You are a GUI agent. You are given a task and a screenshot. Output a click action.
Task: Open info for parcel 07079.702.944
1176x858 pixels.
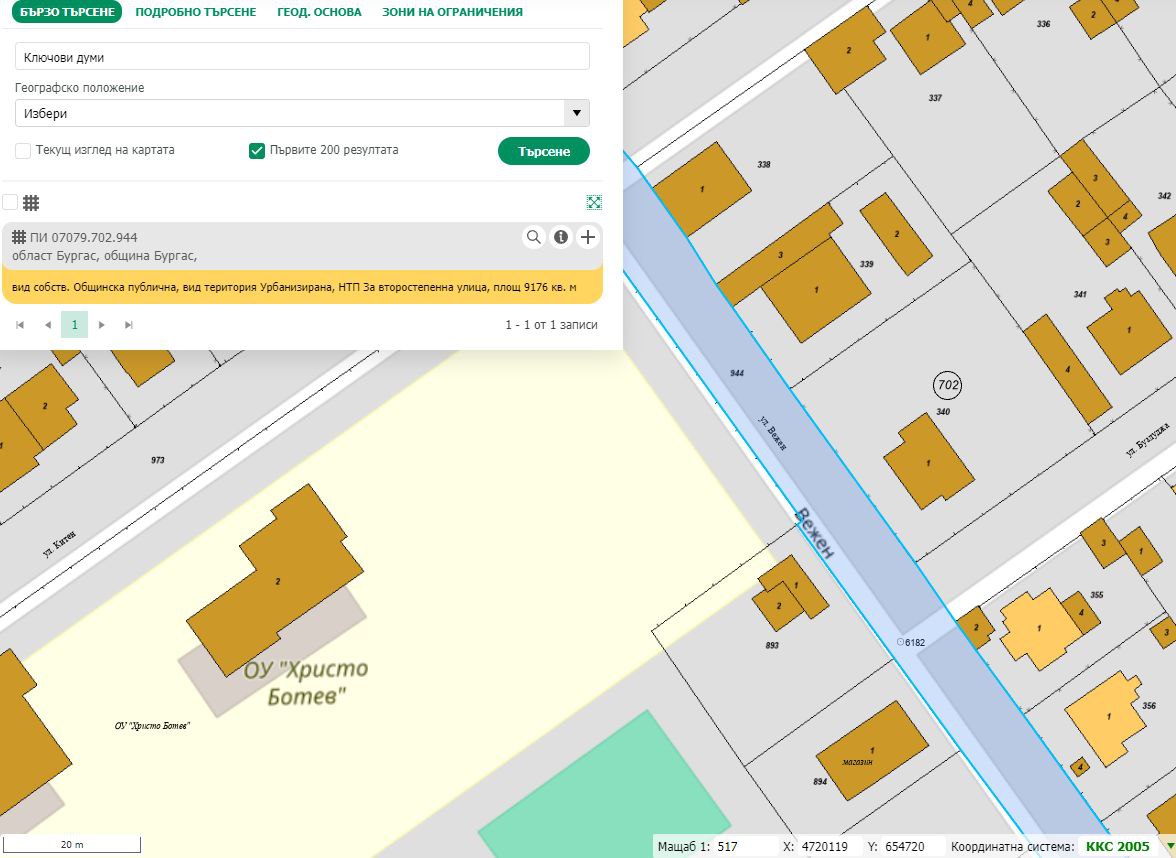tap(561, 237)
